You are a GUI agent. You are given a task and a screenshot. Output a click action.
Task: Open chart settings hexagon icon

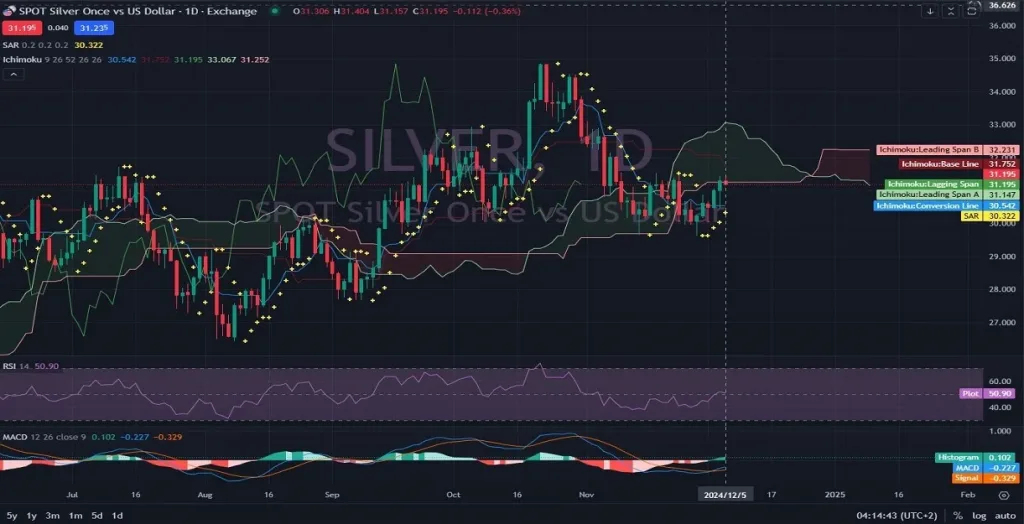tap(1004, 495)
